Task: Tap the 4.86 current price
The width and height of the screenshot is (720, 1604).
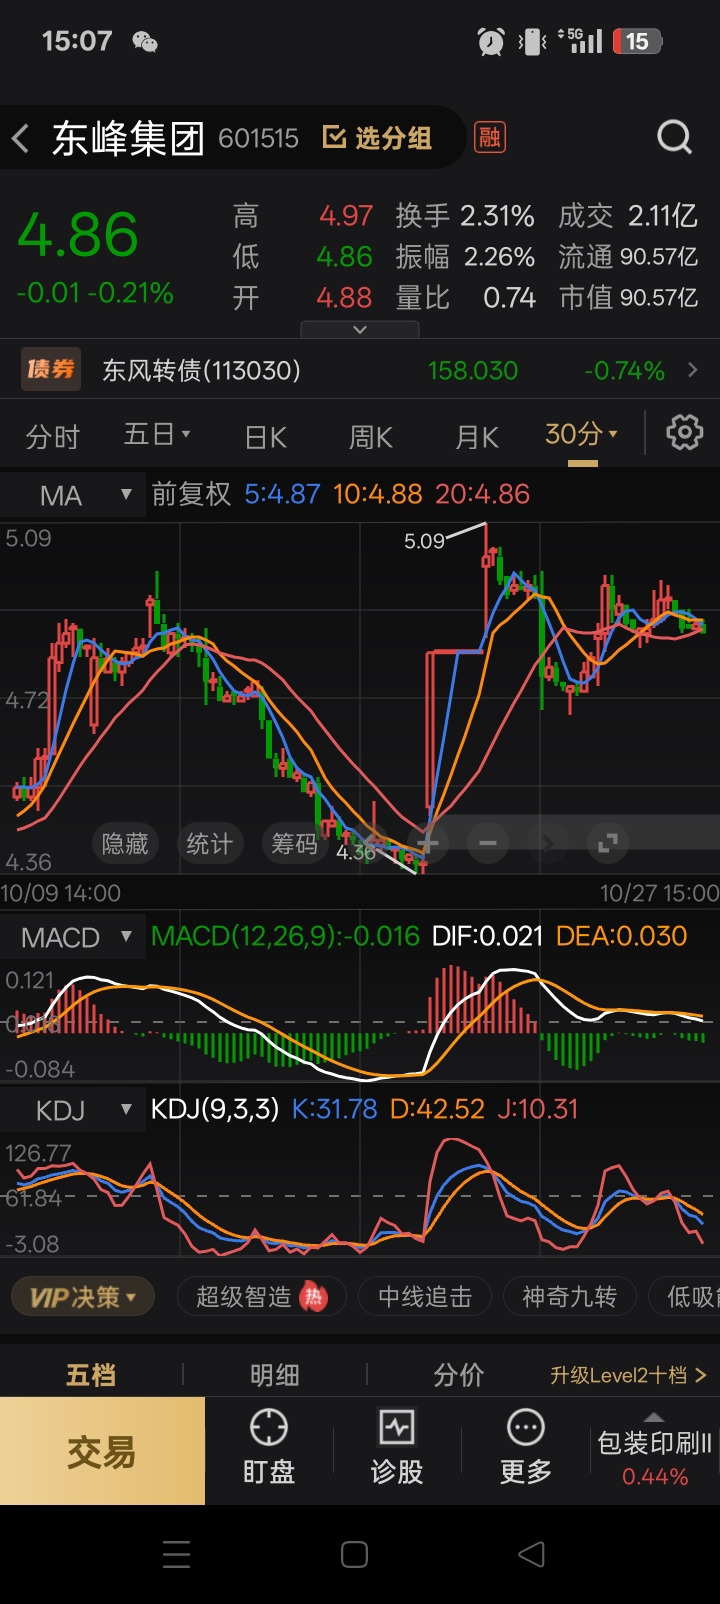Action: pos(78,236)
